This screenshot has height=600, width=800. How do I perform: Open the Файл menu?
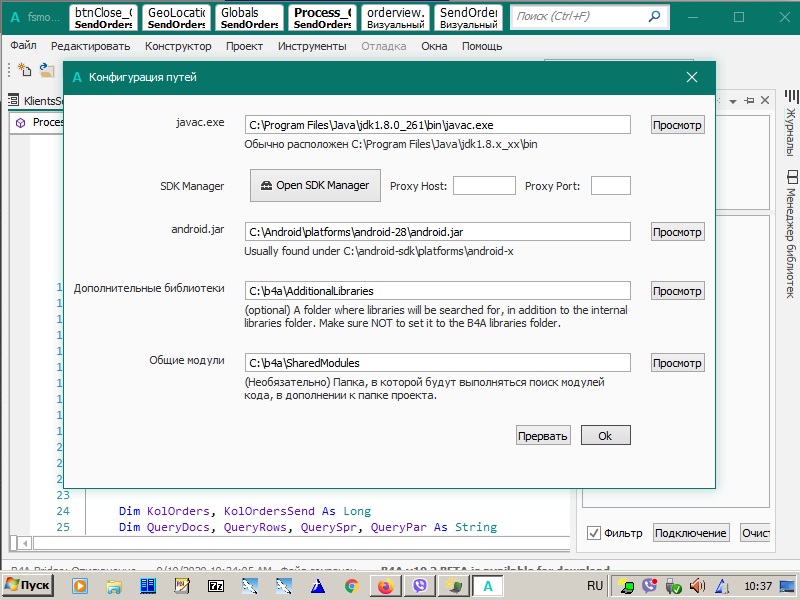[24, 46]
